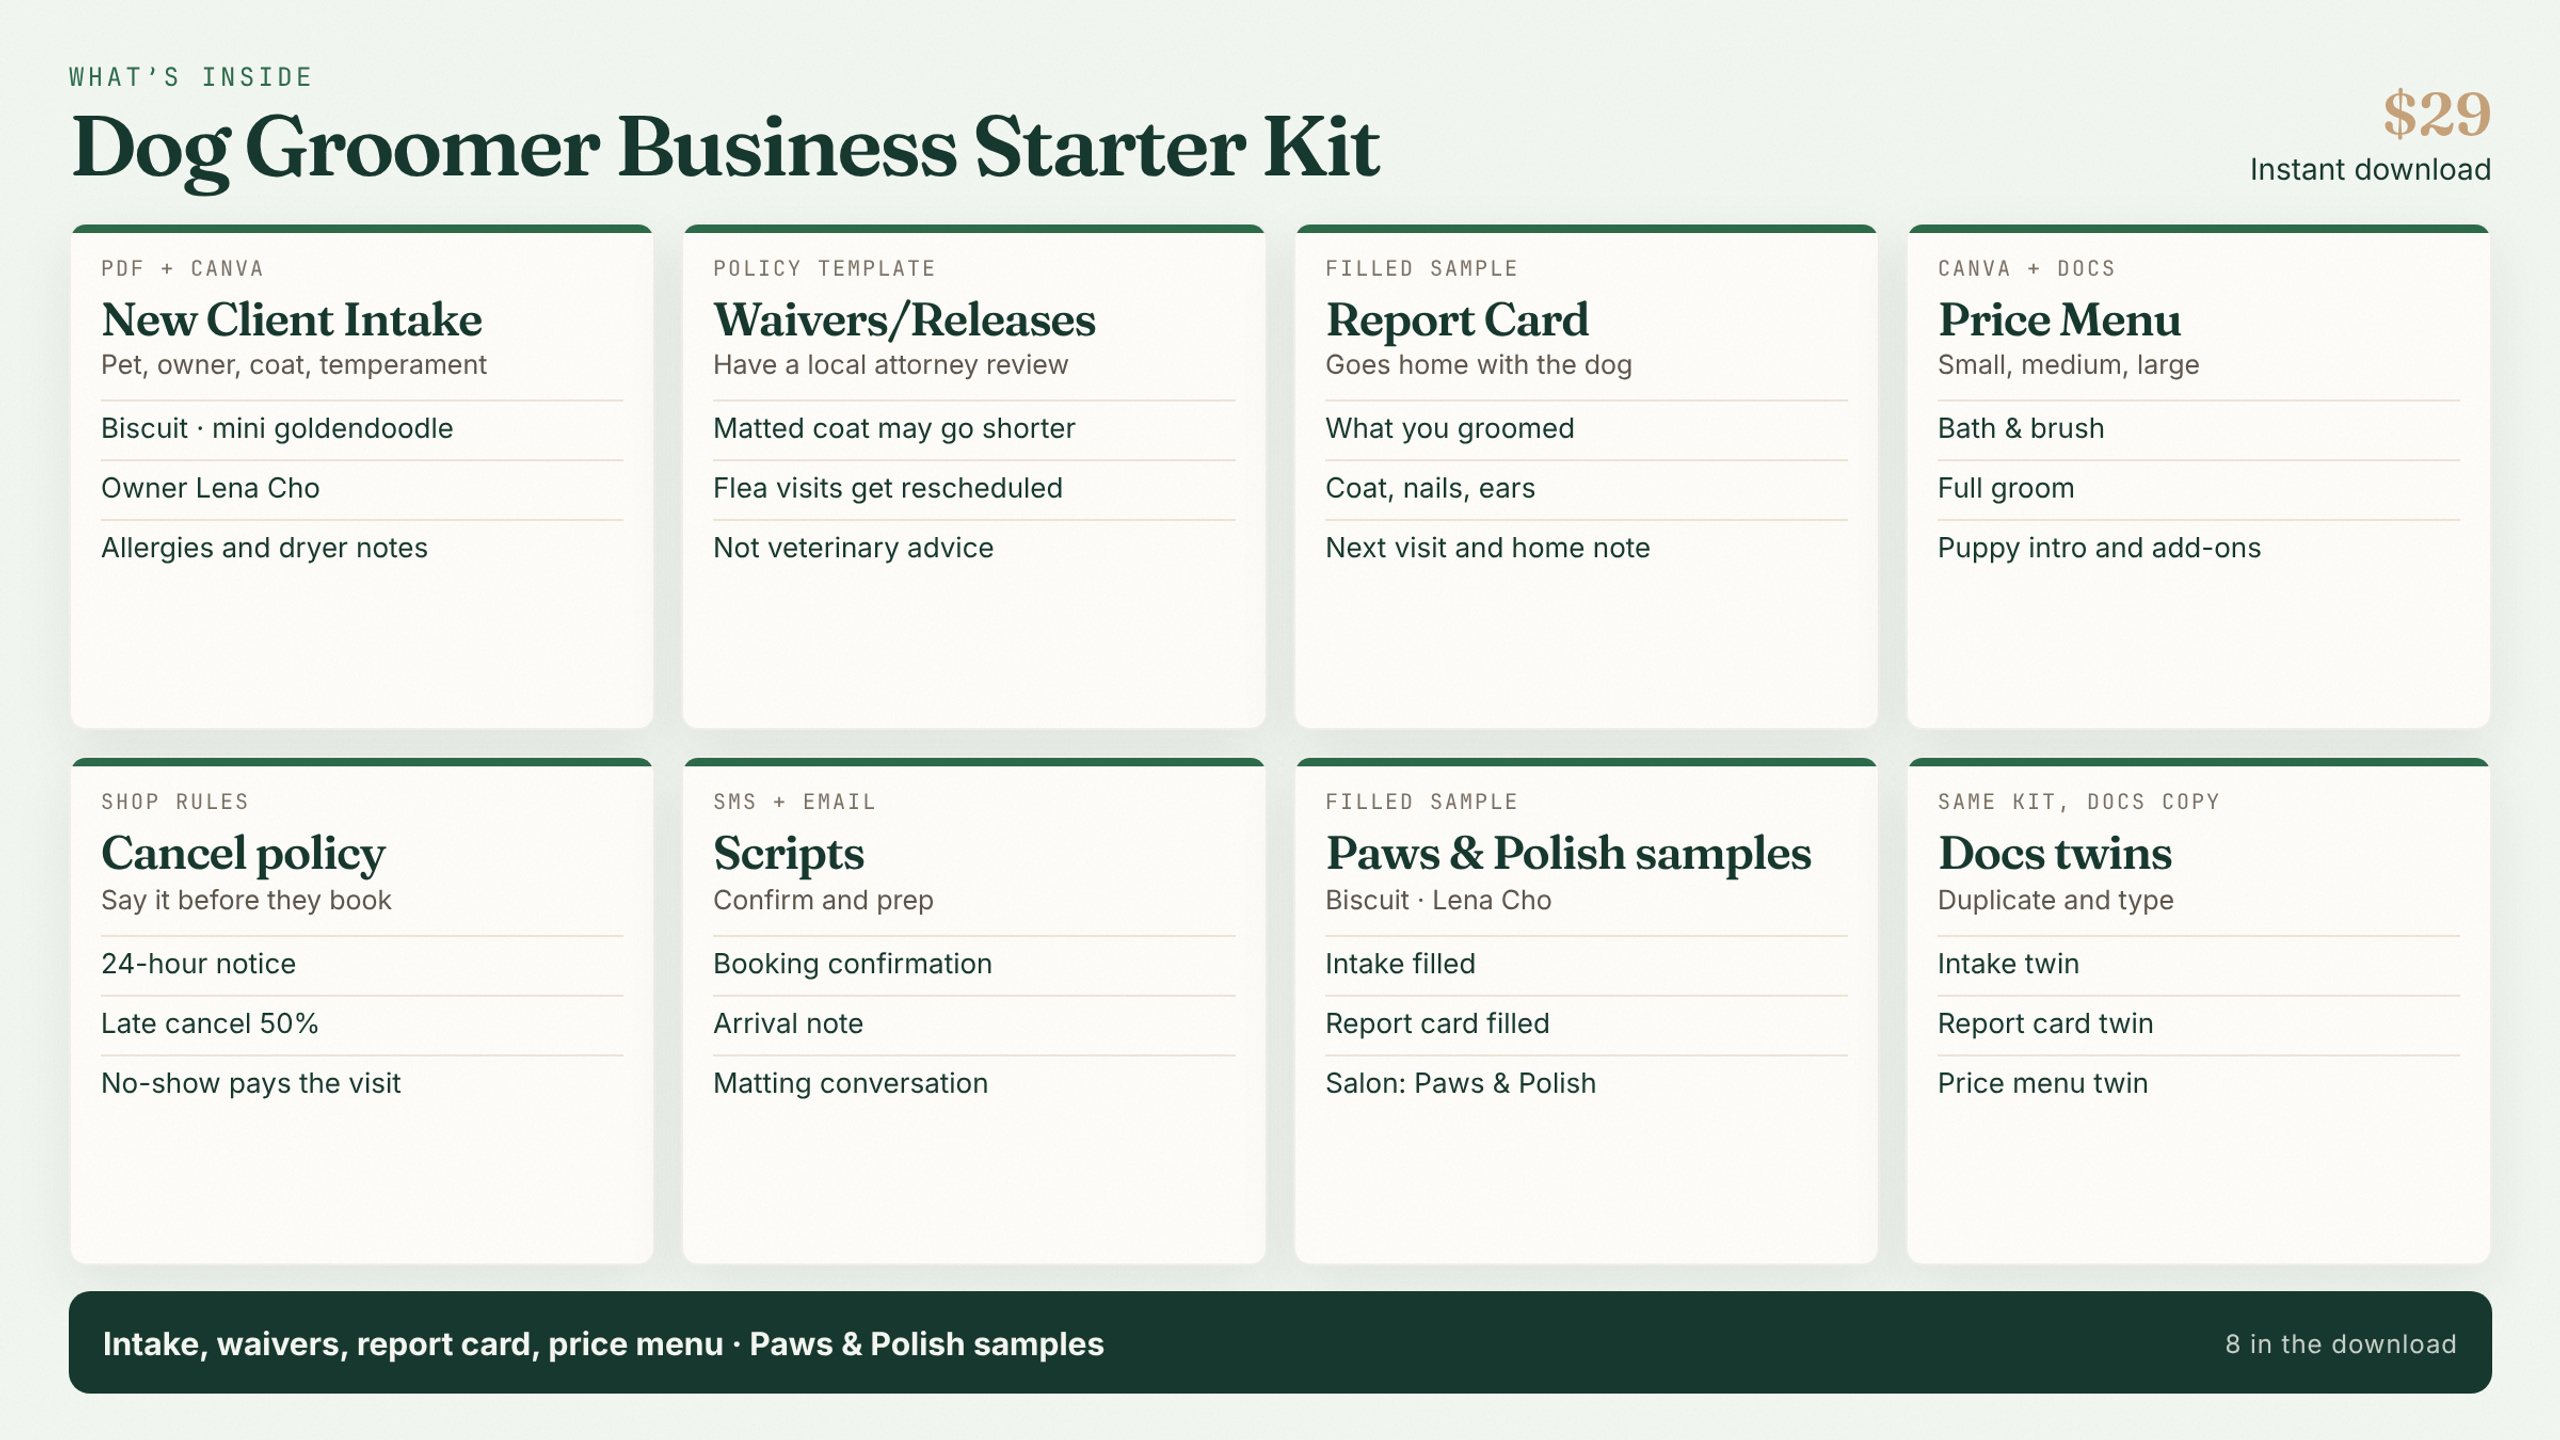2560x1440 pixels.
Task: Click 'Booking confirmation' row
Action: tap(974, 965)
